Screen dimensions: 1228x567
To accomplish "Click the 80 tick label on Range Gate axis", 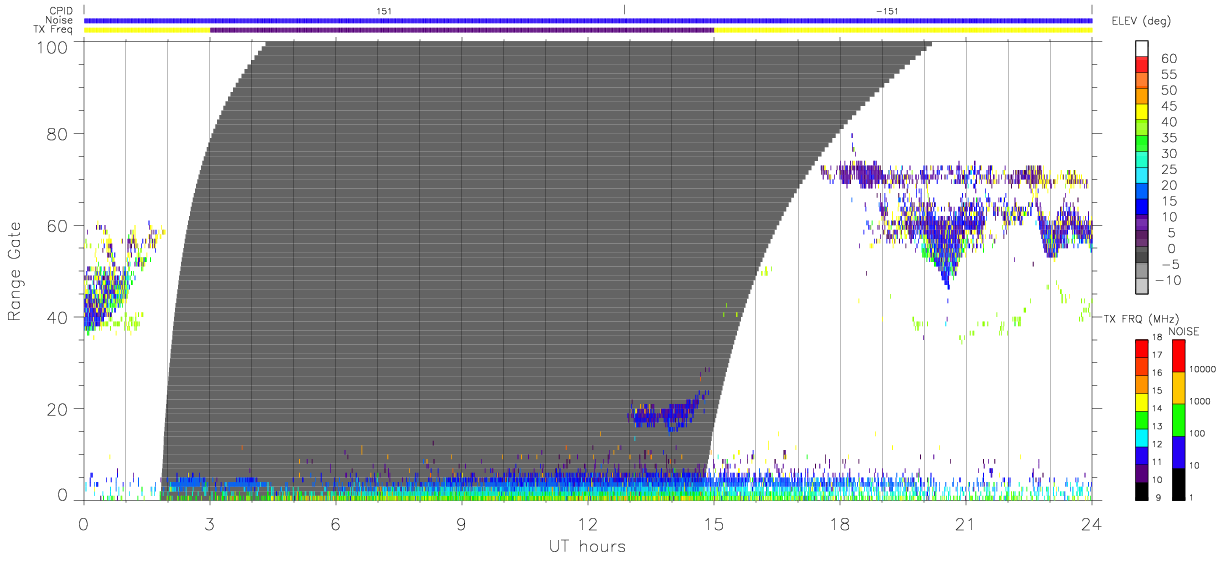I will click(x=59, y=134).
